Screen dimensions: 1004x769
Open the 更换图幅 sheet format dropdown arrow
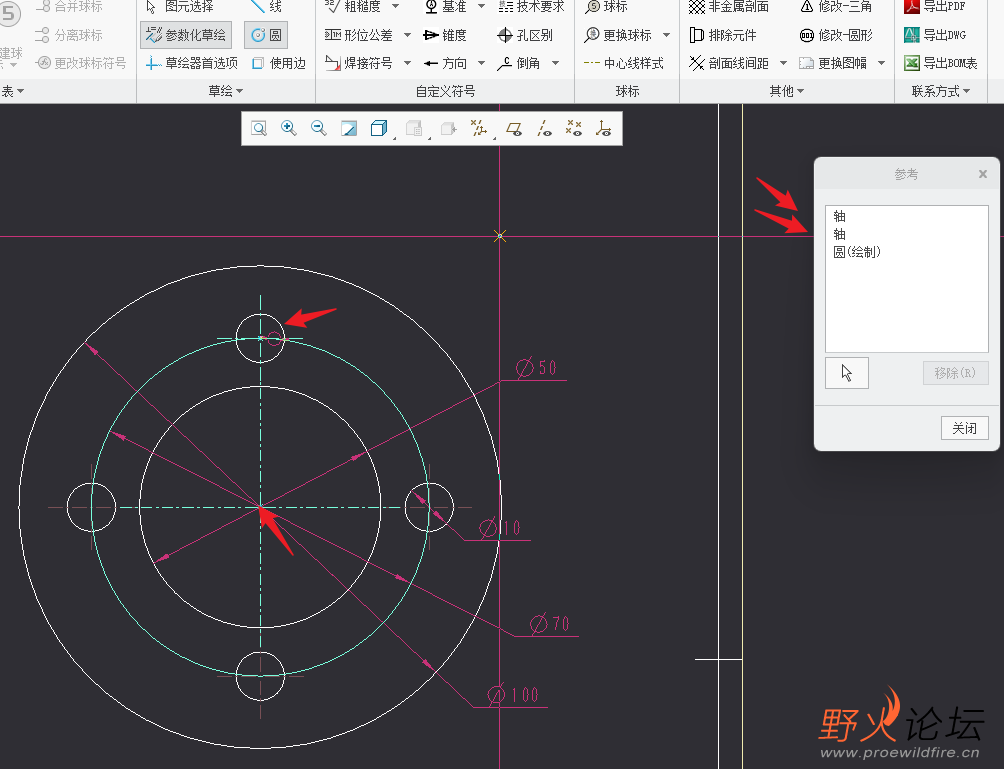tap(882, 63)
